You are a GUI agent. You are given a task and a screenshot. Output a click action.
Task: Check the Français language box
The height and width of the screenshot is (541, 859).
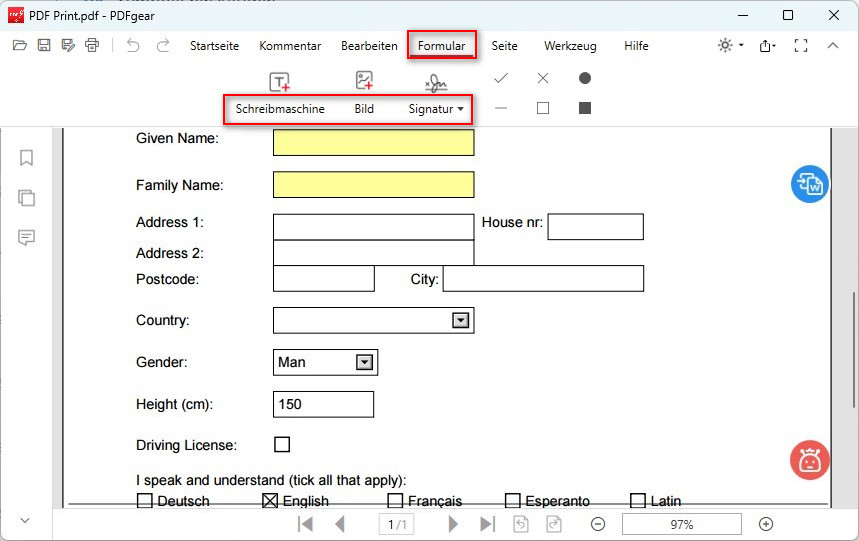tap(395, 500)
